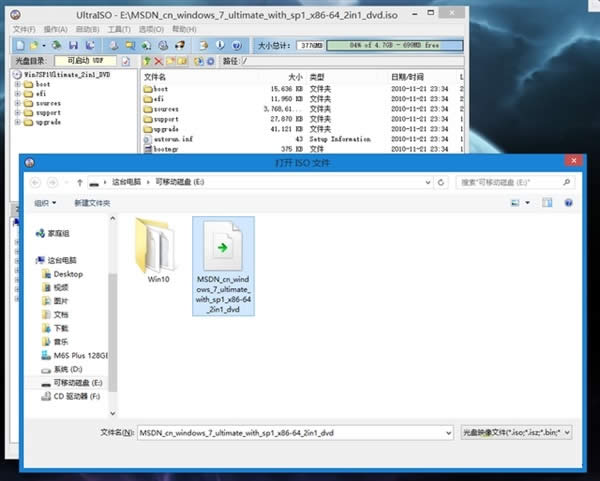
Task: Open the 文件(F) menu
Action: [x=24, y=30]
